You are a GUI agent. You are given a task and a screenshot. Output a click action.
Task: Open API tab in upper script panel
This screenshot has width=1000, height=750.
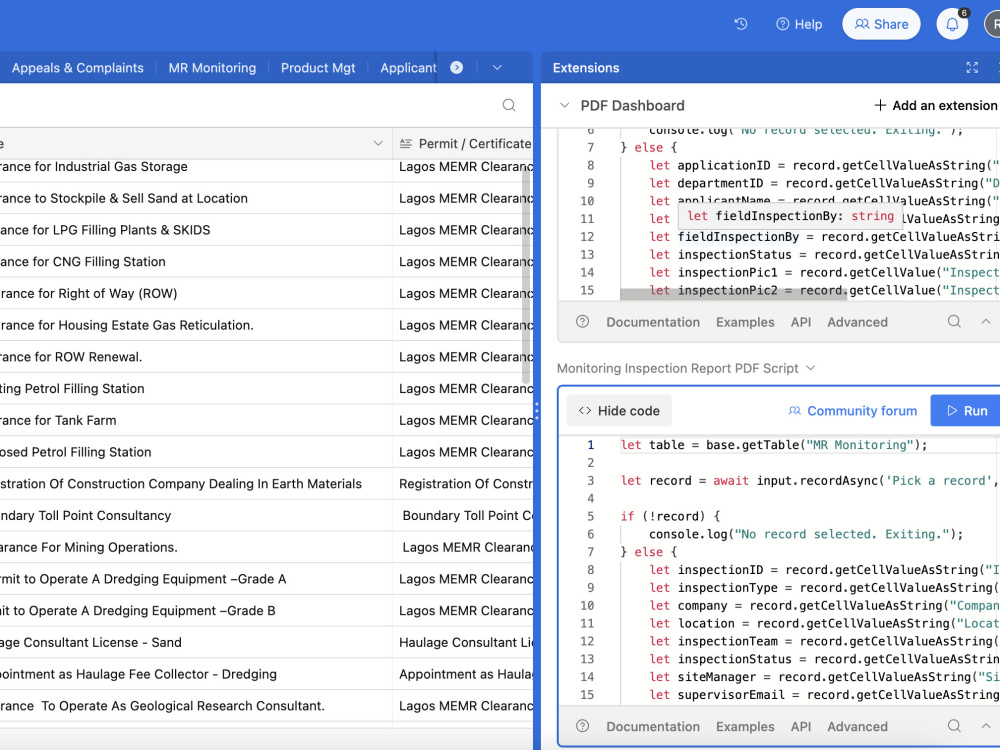point(801,322)
